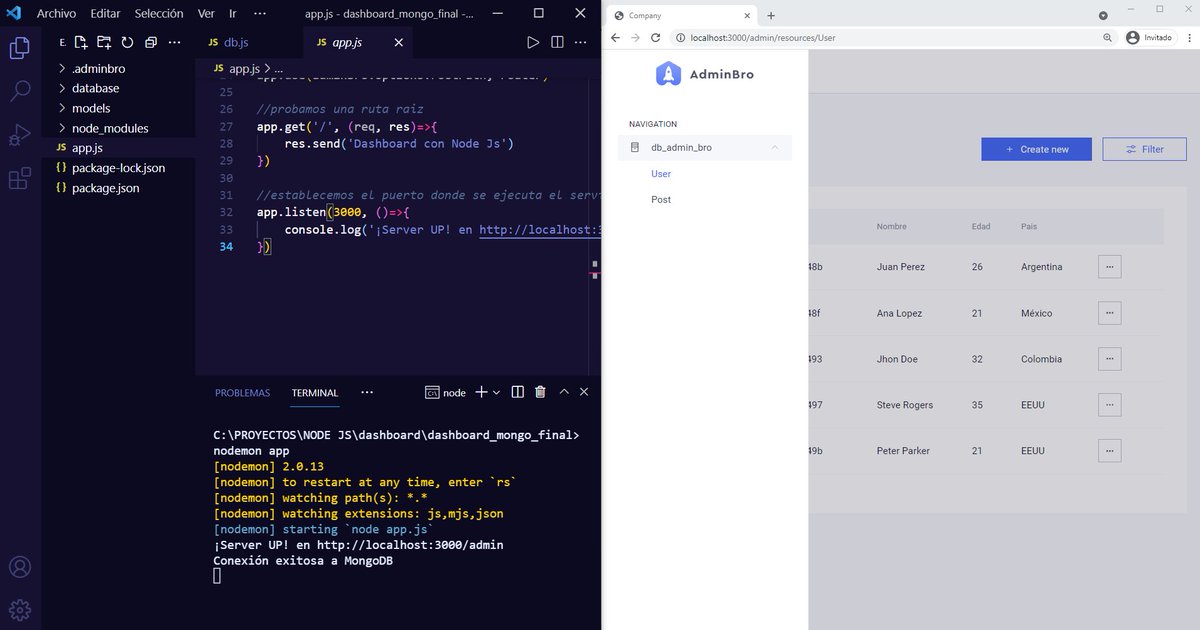Split the terminal panel

point(517,392)
